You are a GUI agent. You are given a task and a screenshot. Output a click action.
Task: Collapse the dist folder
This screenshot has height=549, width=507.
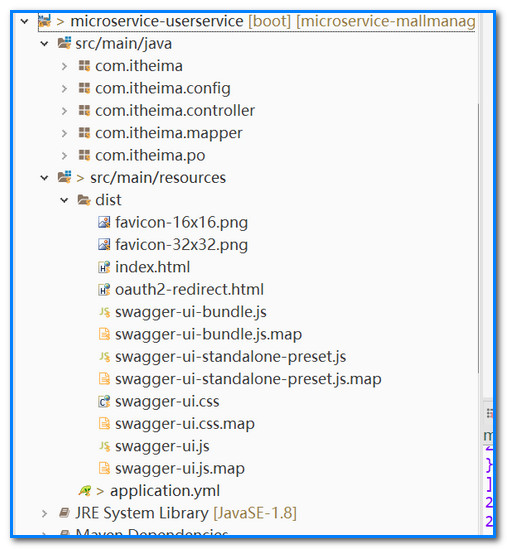(x=64, y=200)
